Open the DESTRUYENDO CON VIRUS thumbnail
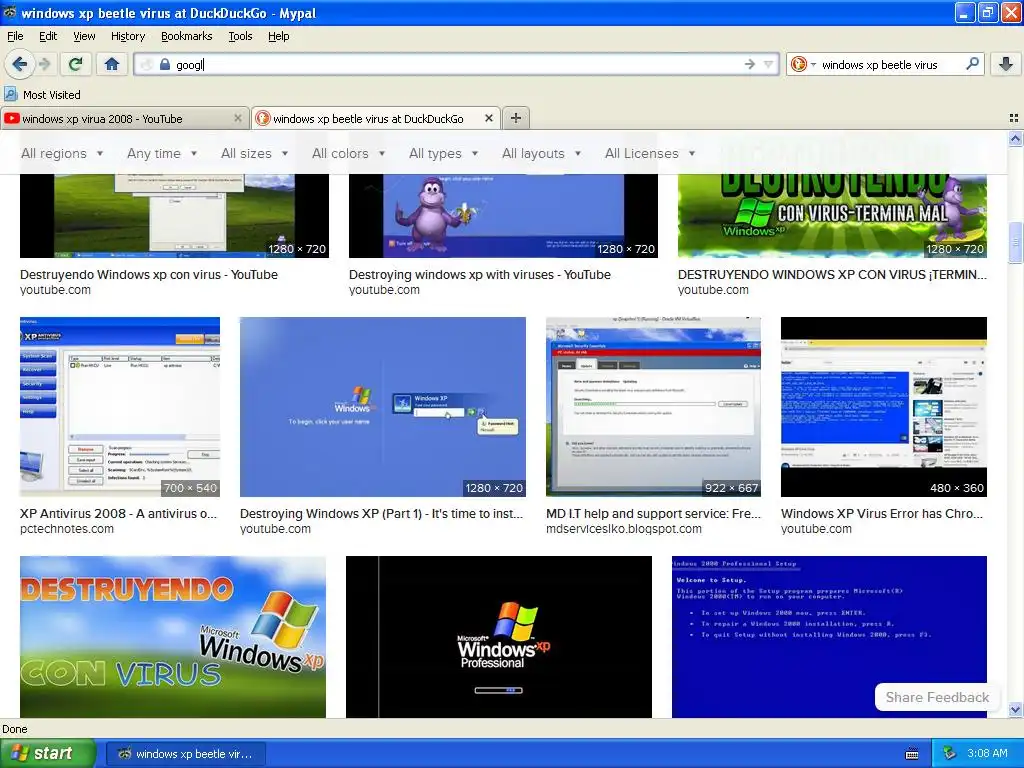 (x=173, y=637)
